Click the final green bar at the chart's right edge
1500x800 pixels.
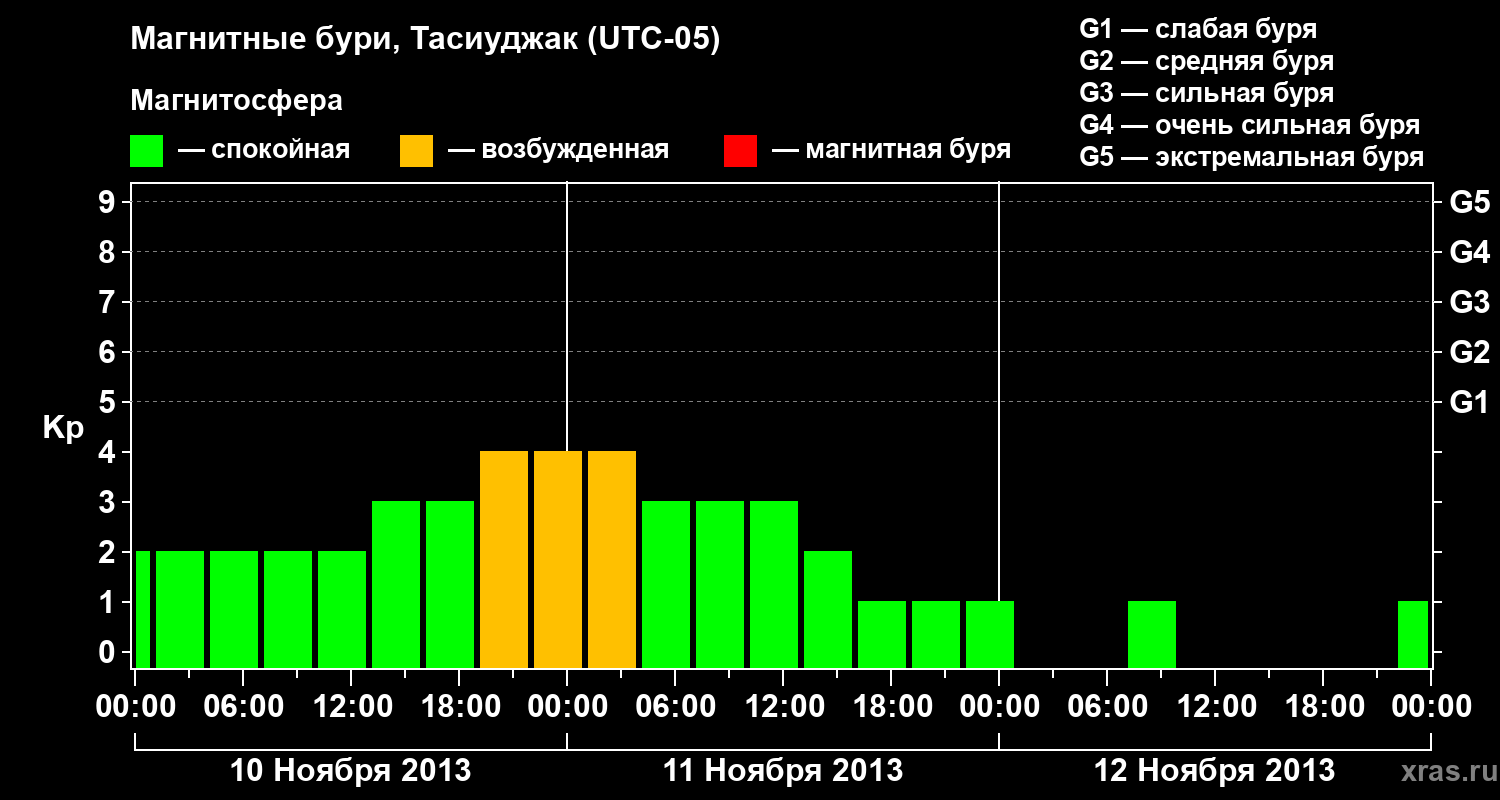[1413, 634]
